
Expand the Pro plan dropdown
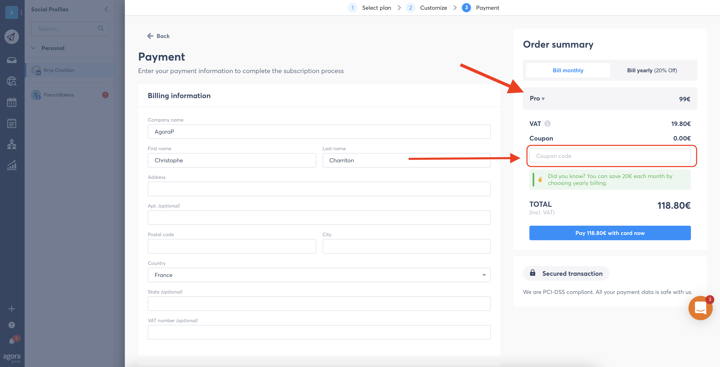[537, 98]
